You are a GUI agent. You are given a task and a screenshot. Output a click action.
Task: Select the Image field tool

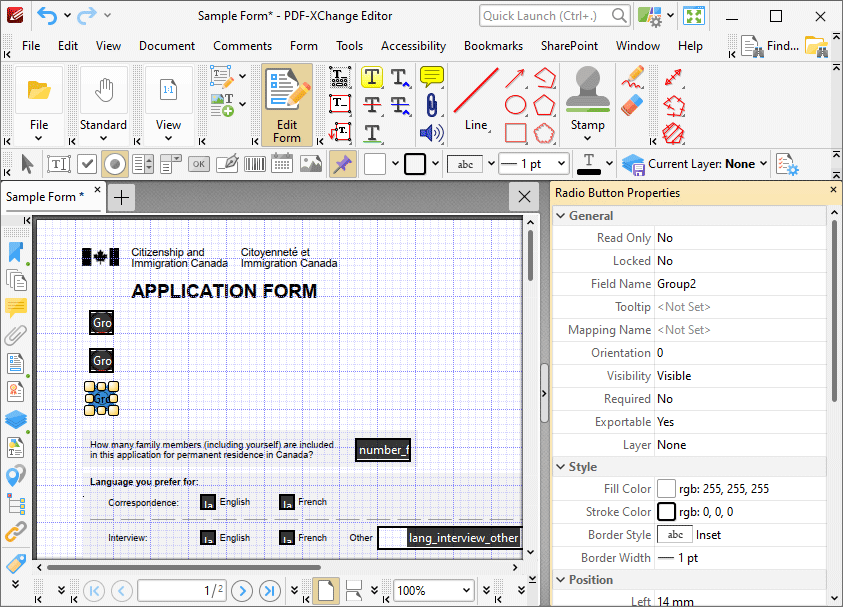click(310, 164)
